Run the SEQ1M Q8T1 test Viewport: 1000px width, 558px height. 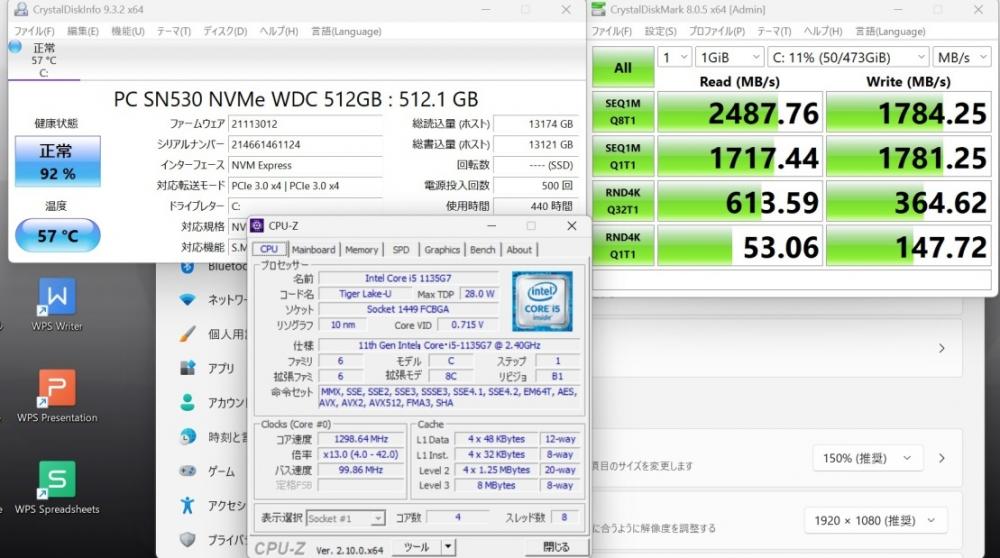623,112
